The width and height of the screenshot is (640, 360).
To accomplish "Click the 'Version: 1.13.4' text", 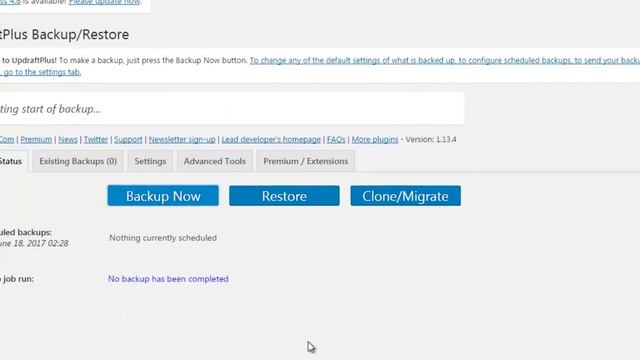I will click(431, 140).
